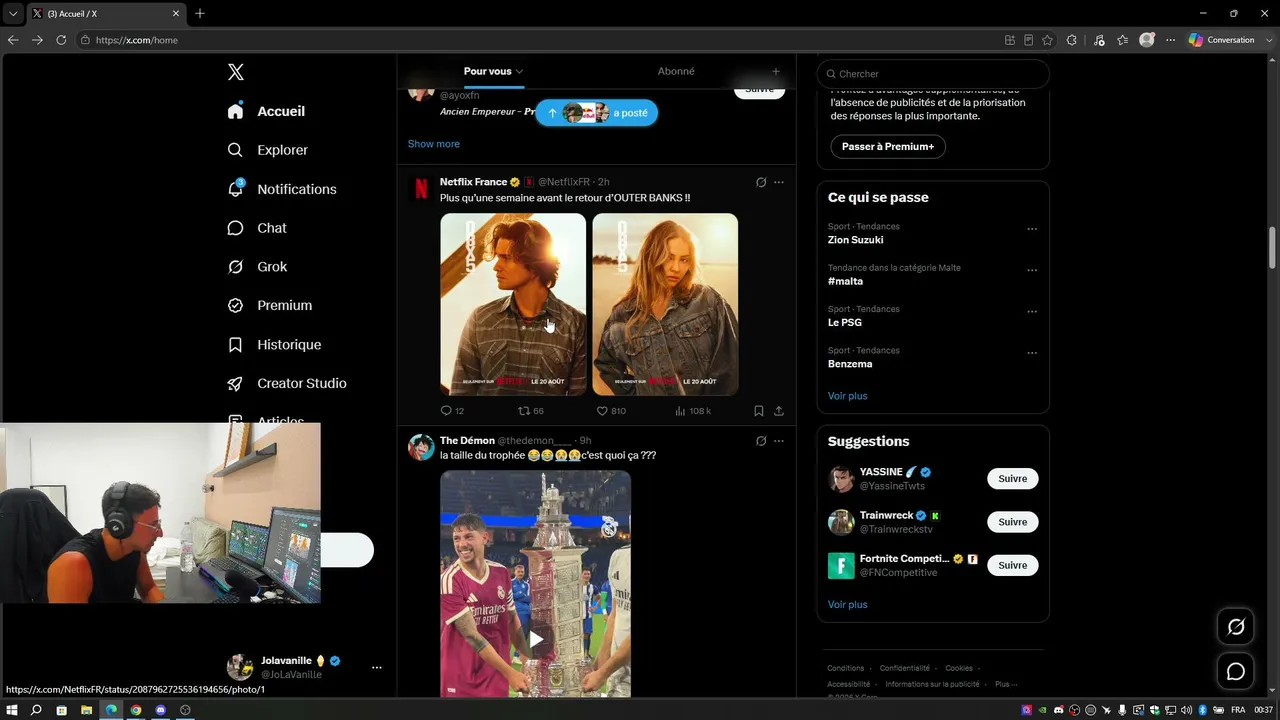Image resolution: width=1280 pixels, height=720 pixels.
Task: Open the Outer Banks male poster photo
Action: [x=513, y=304]
